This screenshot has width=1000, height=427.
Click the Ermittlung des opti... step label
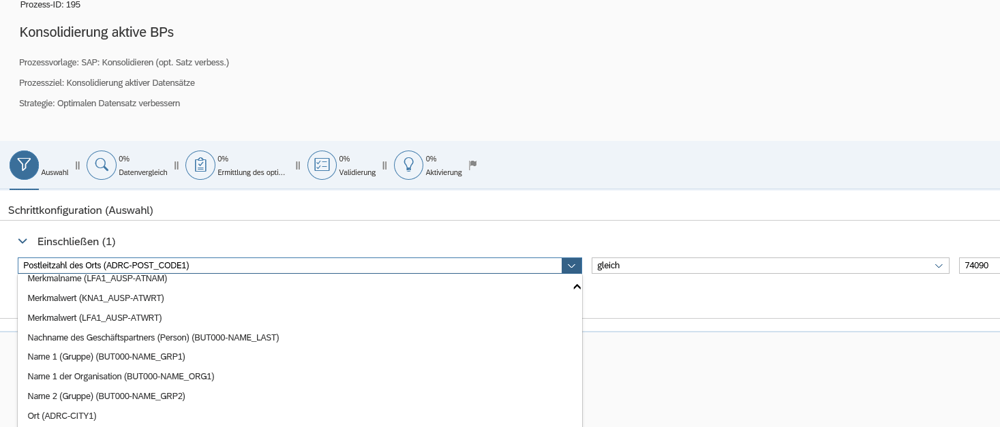tap(251, 173)
